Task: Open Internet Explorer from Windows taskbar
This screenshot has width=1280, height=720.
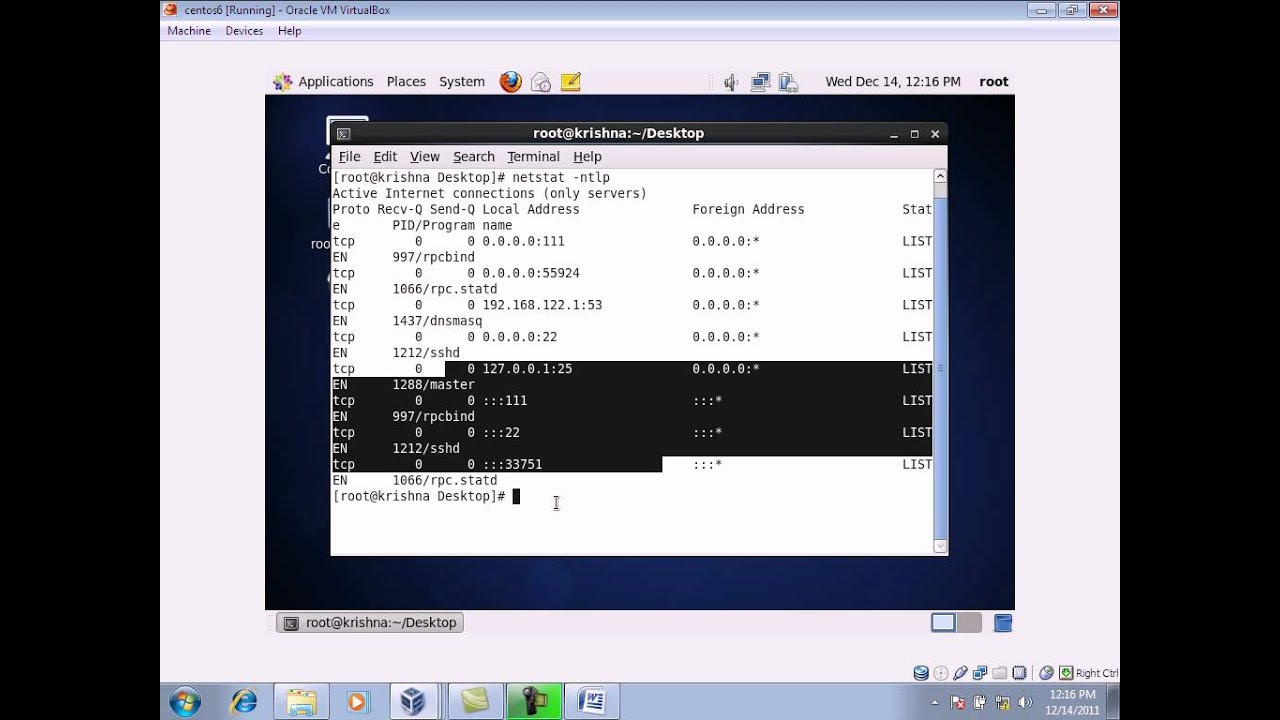Action: [x=244, y=702]
